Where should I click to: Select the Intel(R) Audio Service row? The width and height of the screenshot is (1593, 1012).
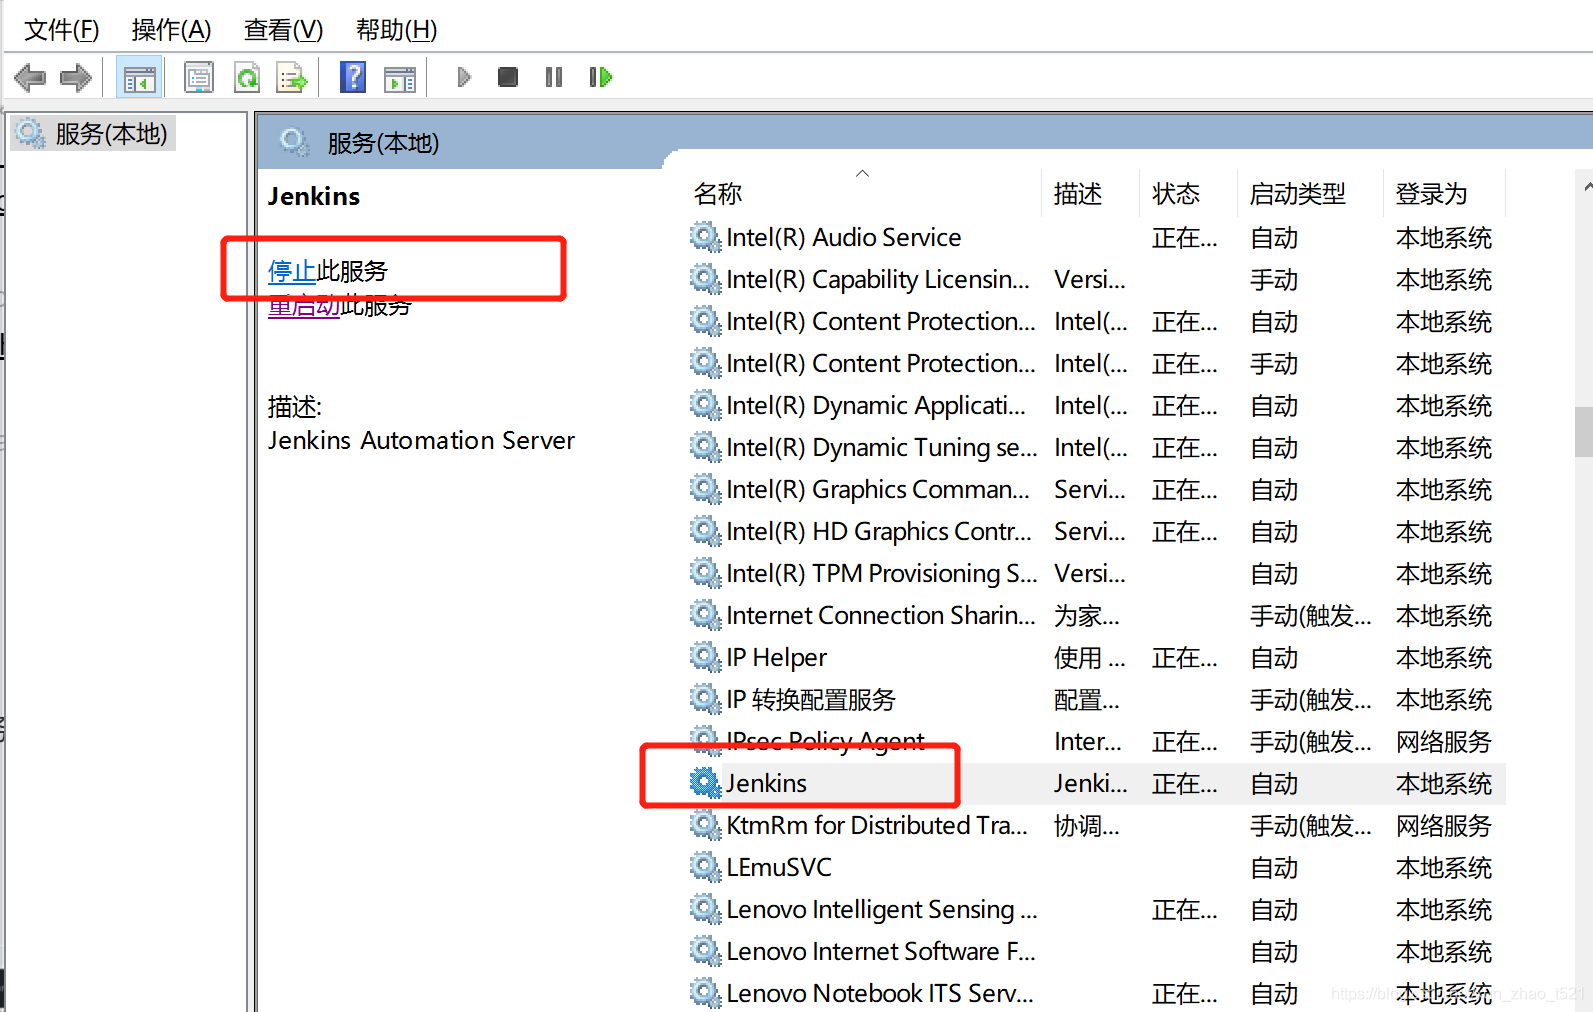pyautogui.click(x=1096, y=237)
